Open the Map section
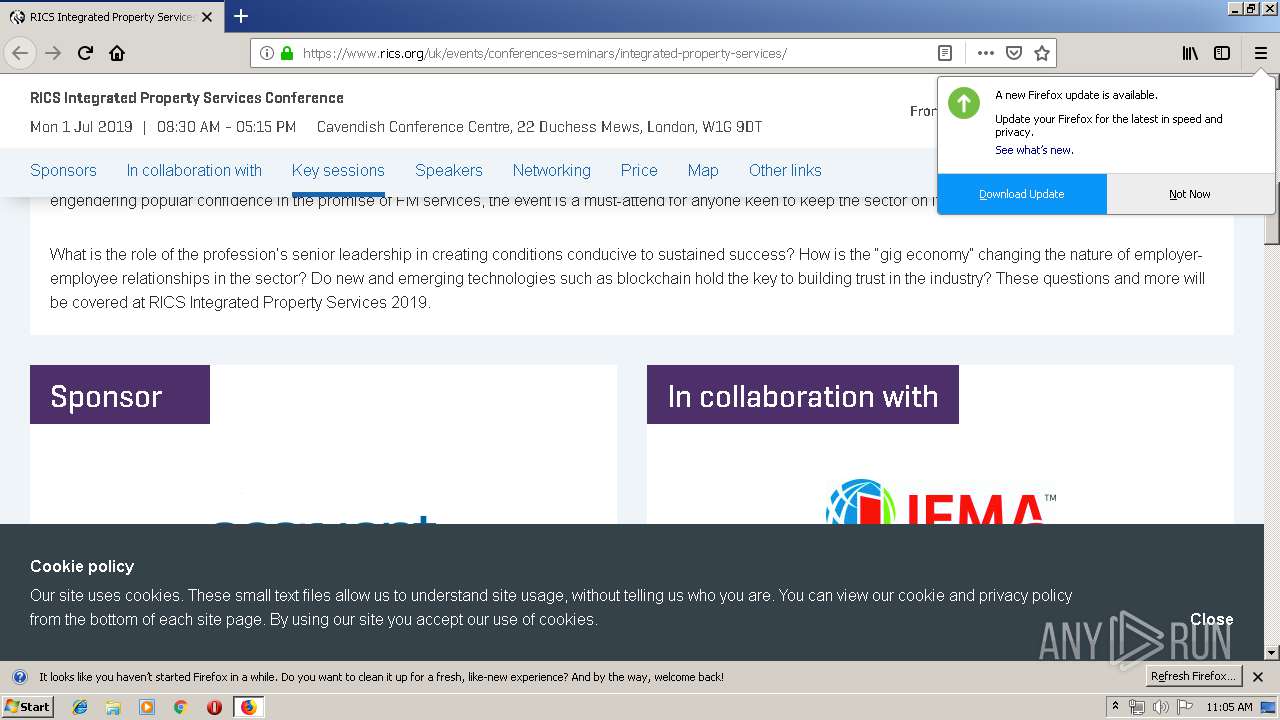The height and width of the screenshot is (720, 1280). [703, 170]
